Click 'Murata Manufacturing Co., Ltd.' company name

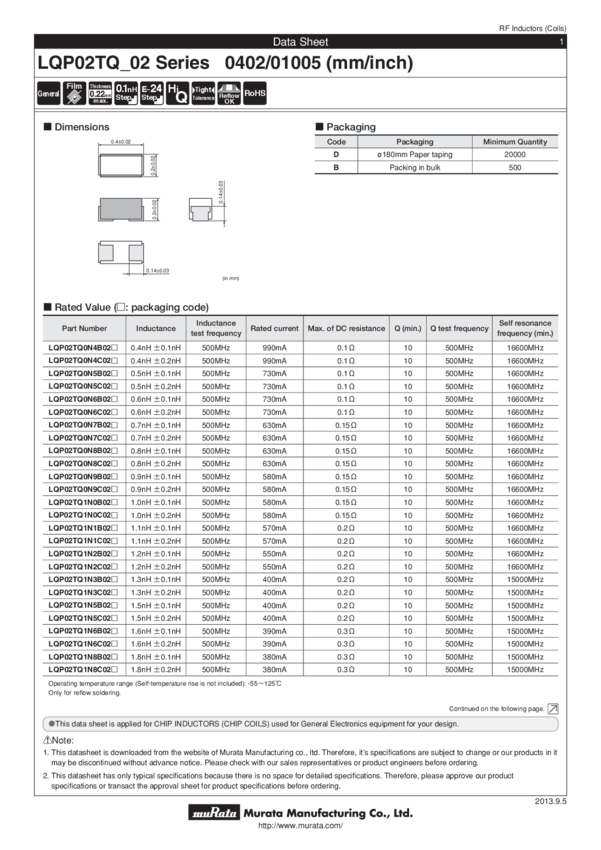[328, 813]
